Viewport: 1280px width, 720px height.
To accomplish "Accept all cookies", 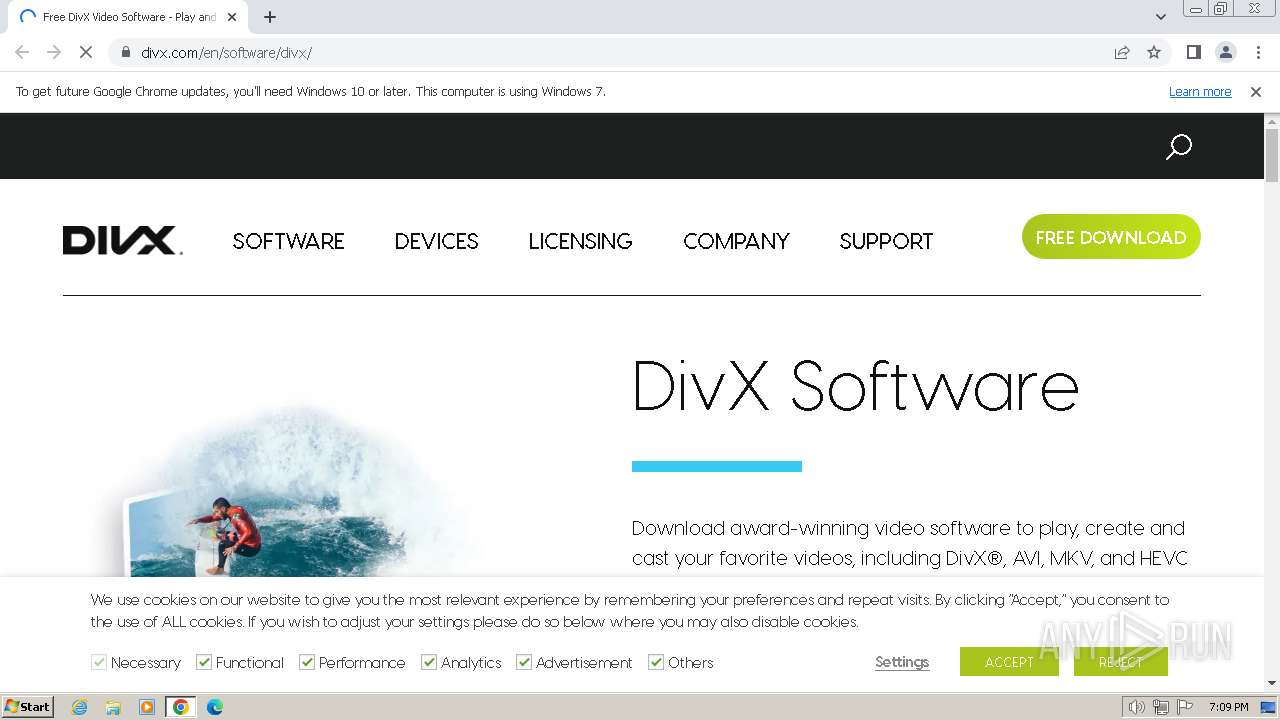I will (1009, 662).
